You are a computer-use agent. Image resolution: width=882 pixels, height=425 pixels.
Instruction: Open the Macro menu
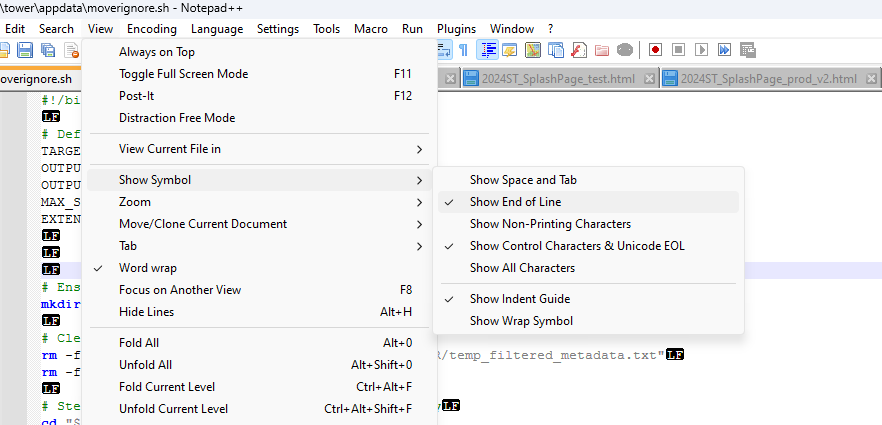click(x=371, y=29)
